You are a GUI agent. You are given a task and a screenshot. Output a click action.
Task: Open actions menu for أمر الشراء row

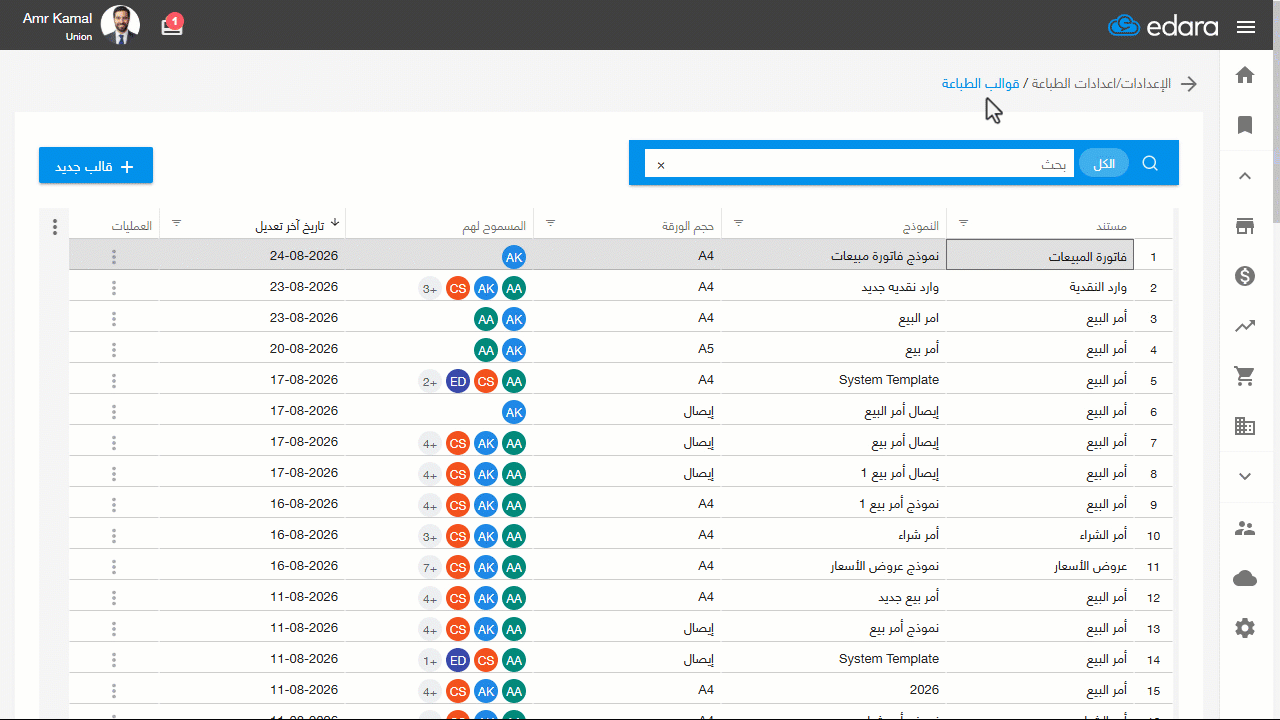point(114,536)
